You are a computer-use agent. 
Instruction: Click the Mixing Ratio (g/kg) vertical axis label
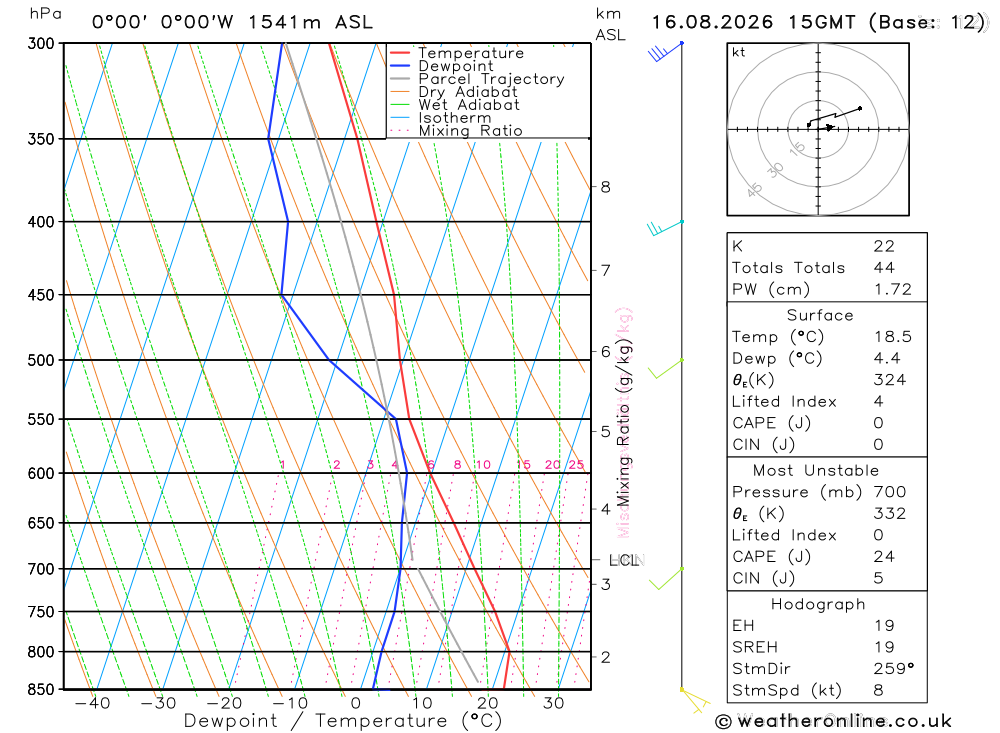coord(623,423)
